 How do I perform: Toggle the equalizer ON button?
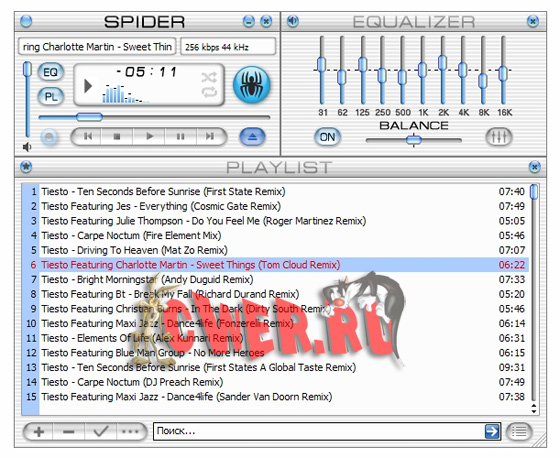[x=328, y=137]
